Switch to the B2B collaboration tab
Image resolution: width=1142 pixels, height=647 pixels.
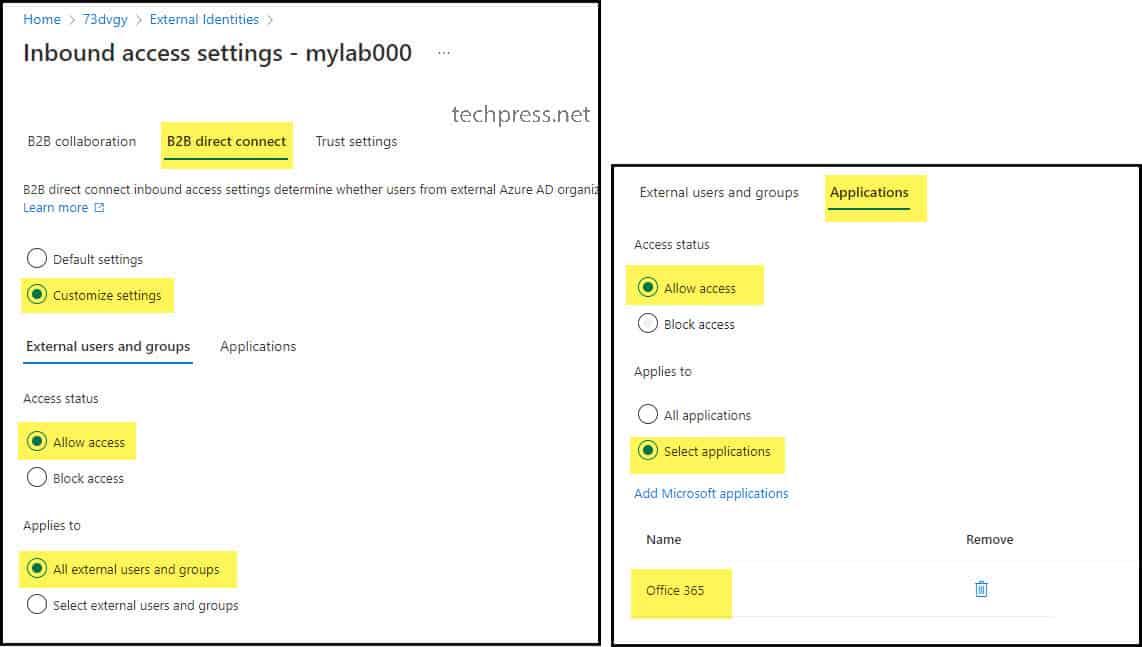(x=82, y=141)
